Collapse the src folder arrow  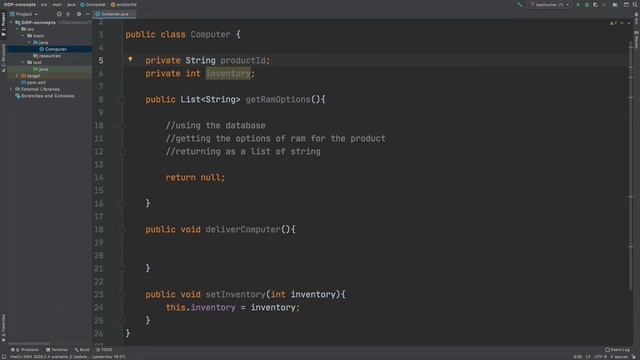pos(17,29)
